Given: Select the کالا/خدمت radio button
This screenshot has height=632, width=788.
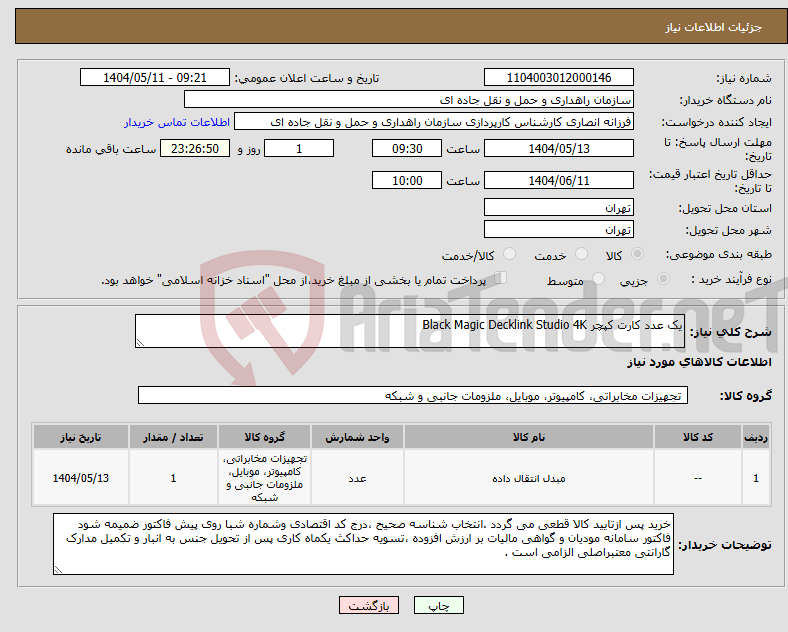Looking at the screenshot, I should 510,254.
